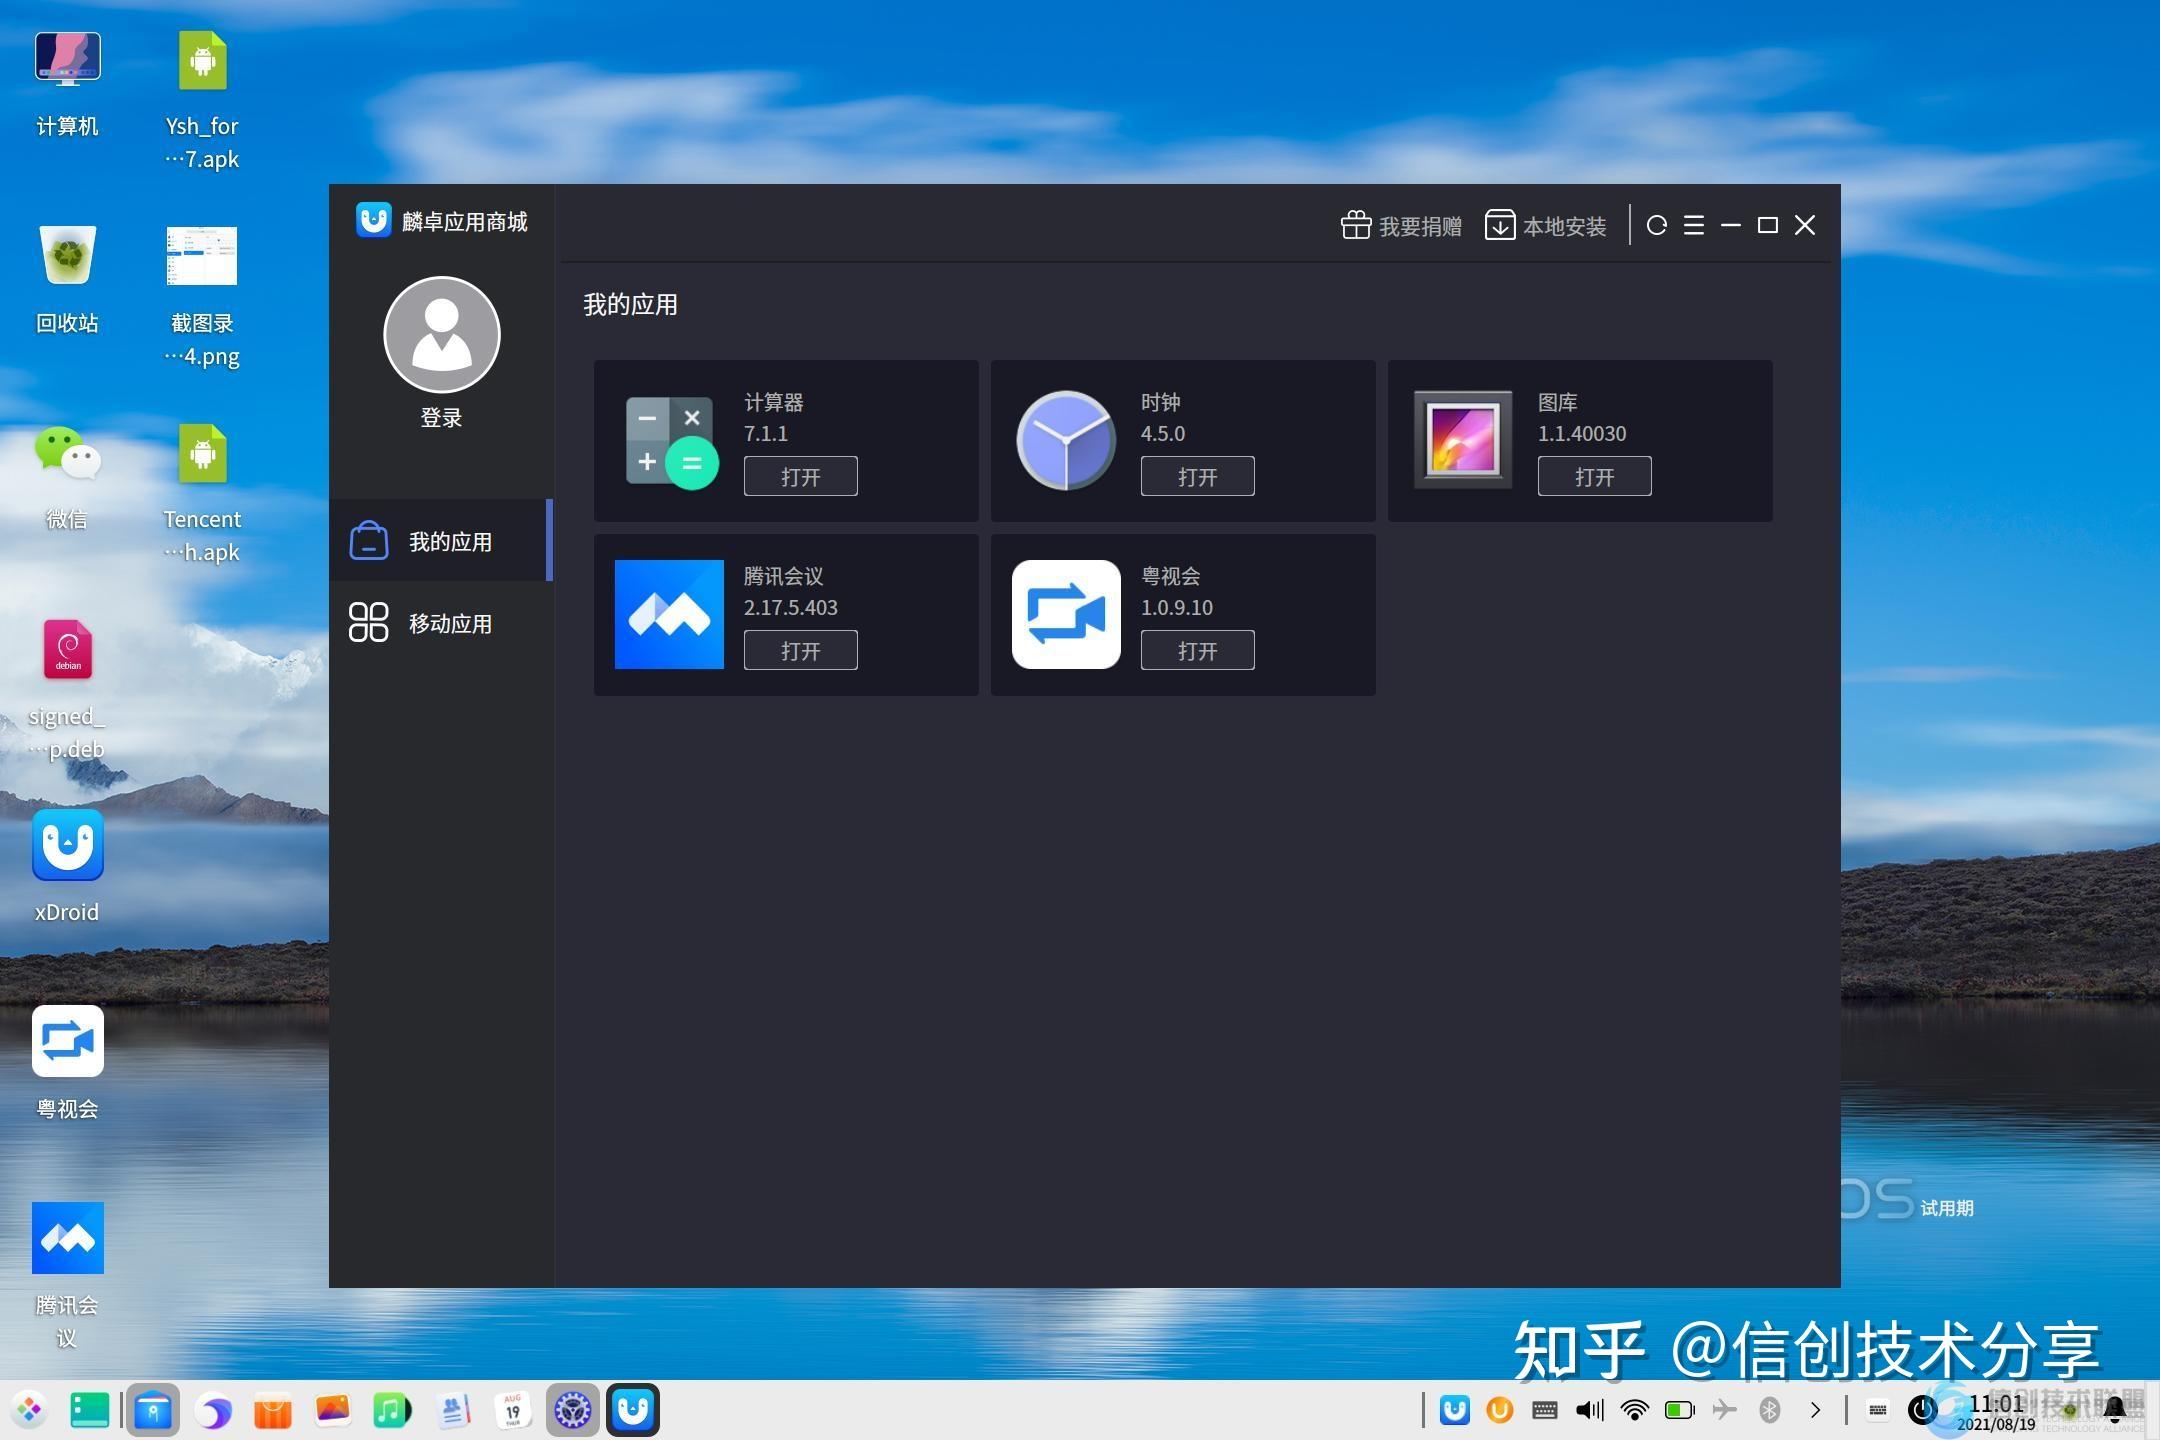Open the hamburger menu in the store titlebar
The image size is (2160, 1440).
[1694, 225]
